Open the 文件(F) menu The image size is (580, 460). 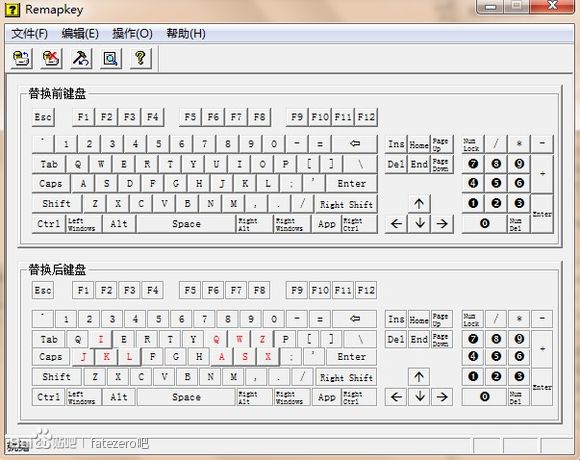click(x=30, y=34)
